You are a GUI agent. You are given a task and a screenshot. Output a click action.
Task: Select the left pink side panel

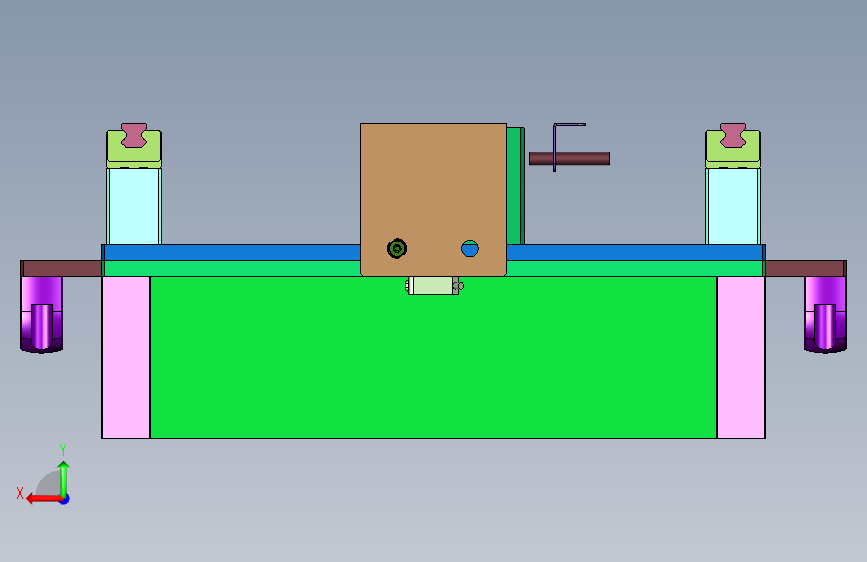point(126,357)
